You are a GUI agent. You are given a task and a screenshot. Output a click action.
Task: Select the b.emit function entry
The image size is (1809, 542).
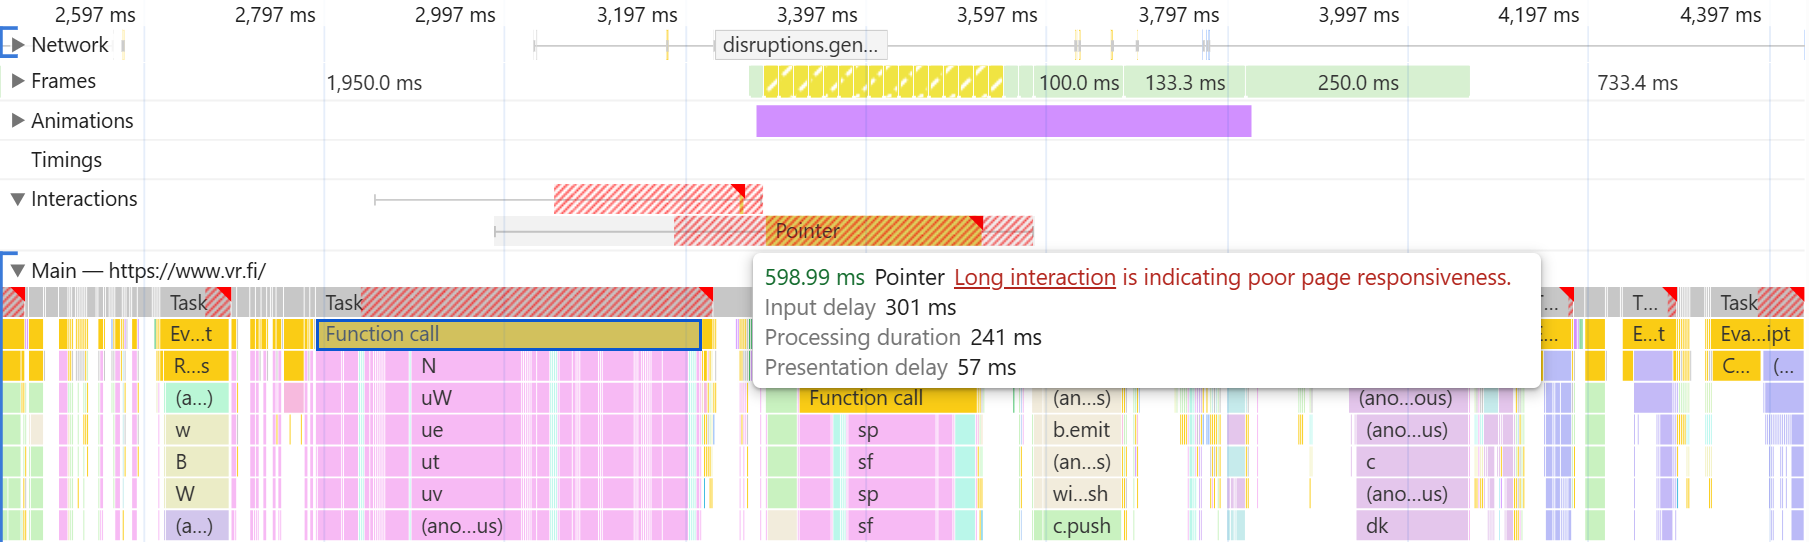1081,430
